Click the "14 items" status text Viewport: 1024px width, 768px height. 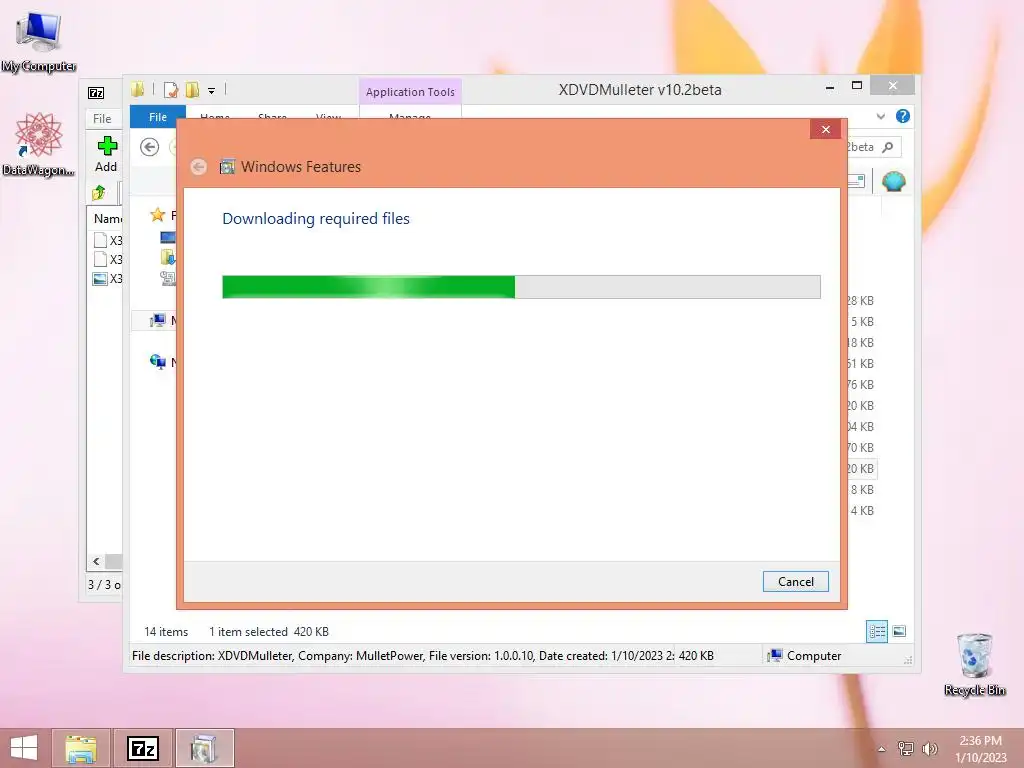(x=166, y=632)
